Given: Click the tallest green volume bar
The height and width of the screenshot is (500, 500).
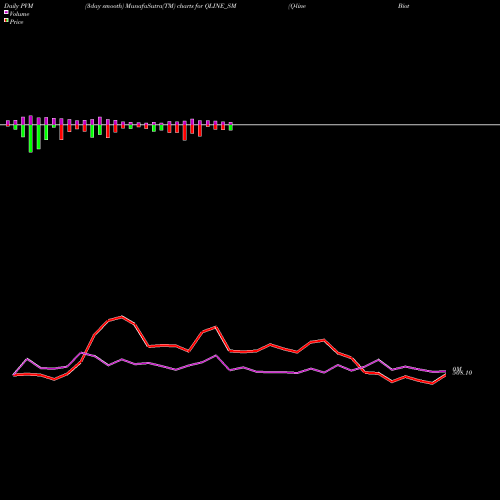Looking at the screenshot, I should [x=31, y=138].
